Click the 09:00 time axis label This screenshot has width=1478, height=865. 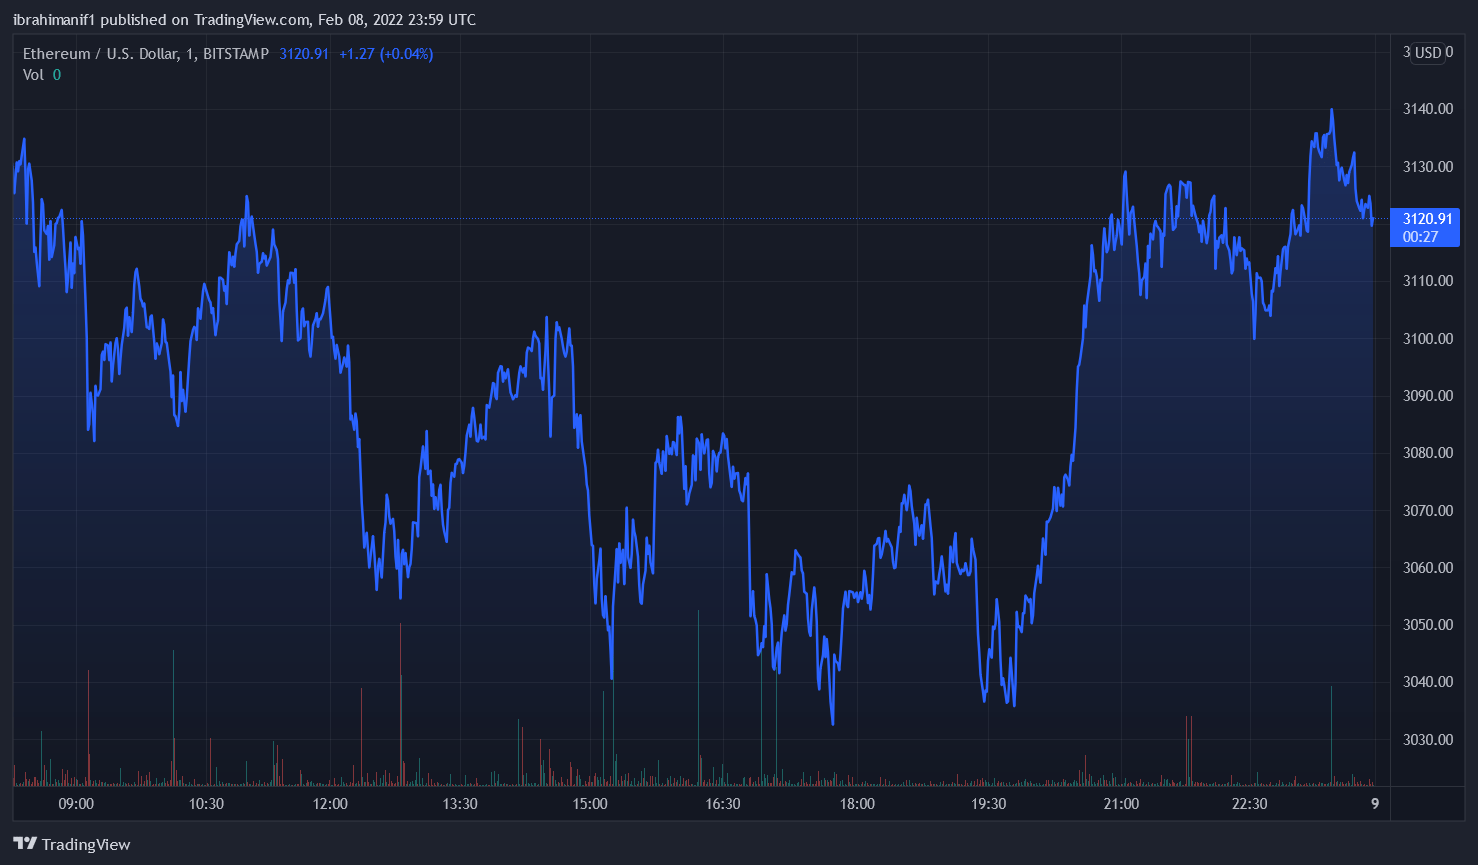[76, 804]
